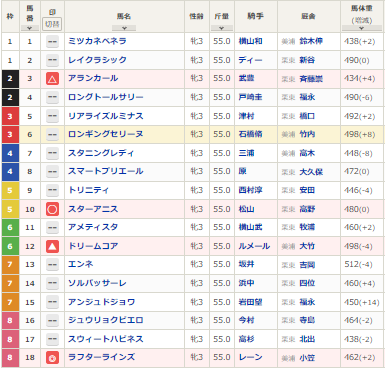Screen dimensions: 385x368
Task: Open horse page for エンネ
Action: click(81, 264)
